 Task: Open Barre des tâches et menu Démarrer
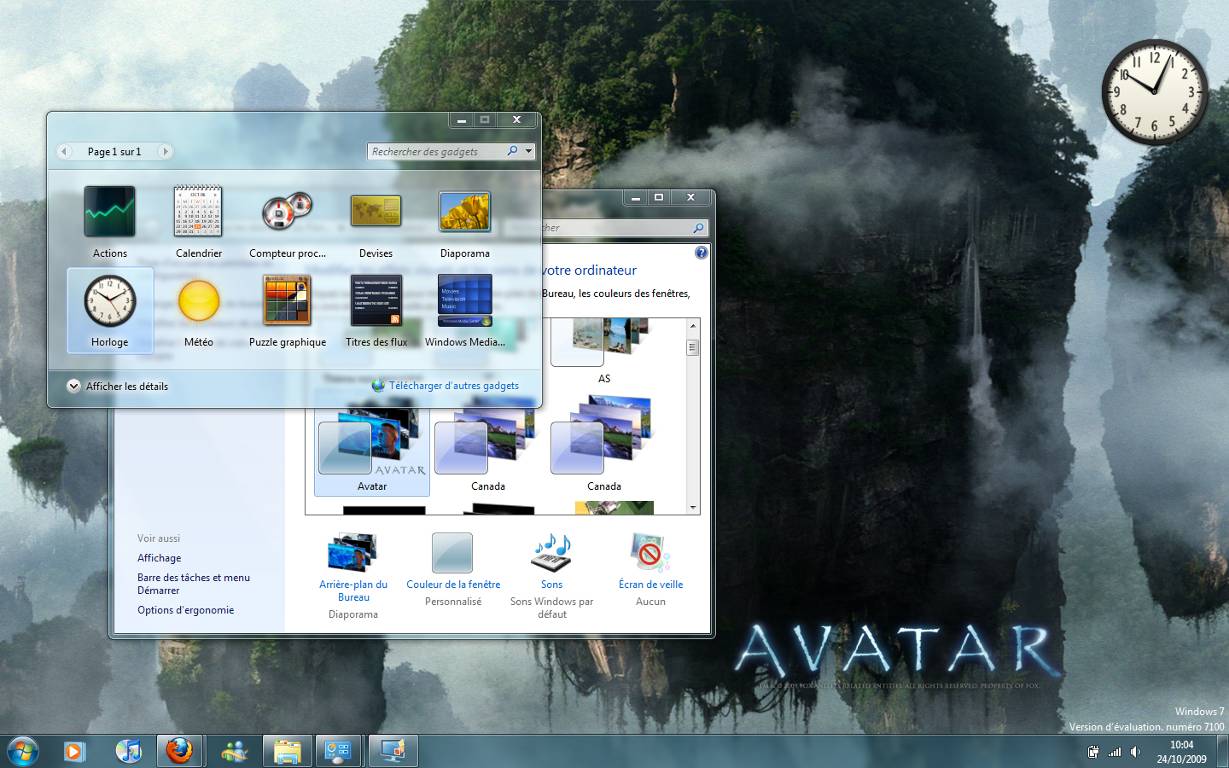pyautogui.click(x=194, y=584)
